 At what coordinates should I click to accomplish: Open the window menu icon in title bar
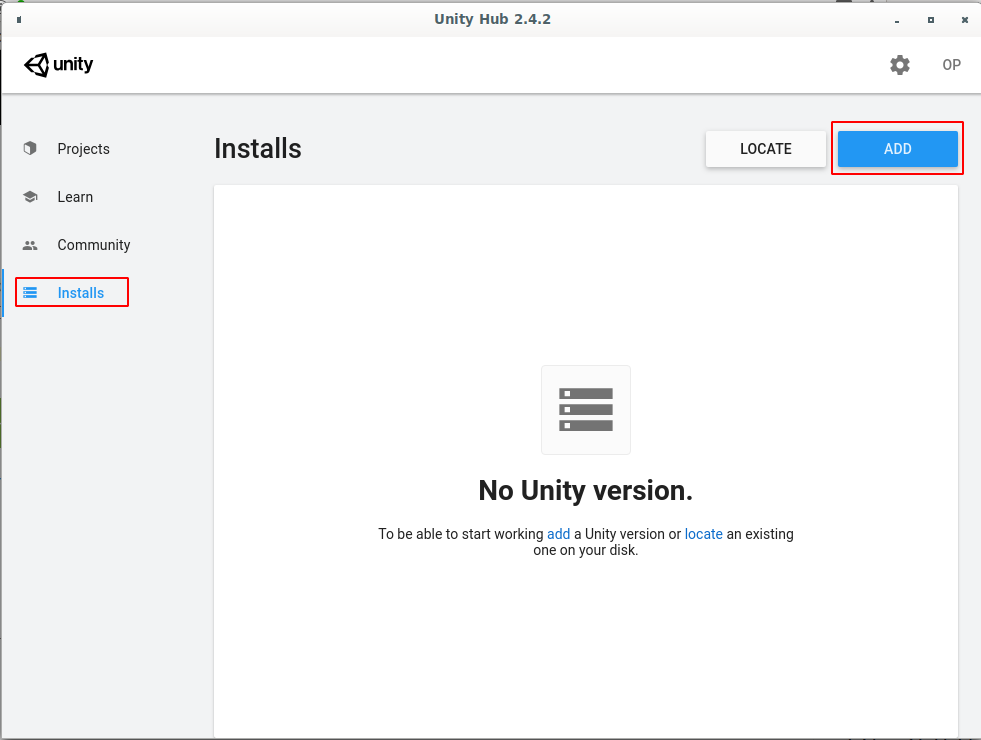(x=19, y=19)
